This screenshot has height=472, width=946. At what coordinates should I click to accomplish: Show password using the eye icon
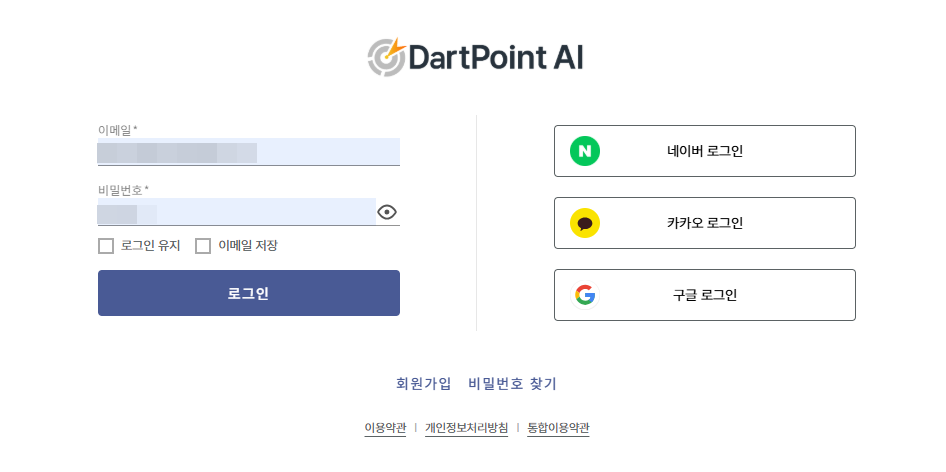tap(387, 212)
